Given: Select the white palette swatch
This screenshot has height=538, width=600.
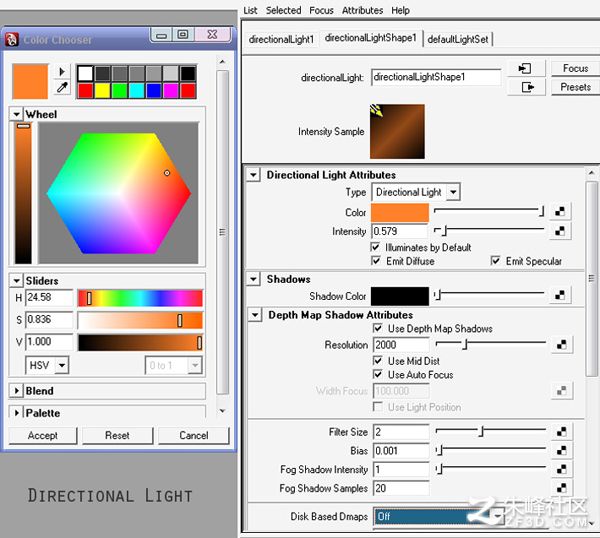Looking at the screenshot, I should [85, 73].
